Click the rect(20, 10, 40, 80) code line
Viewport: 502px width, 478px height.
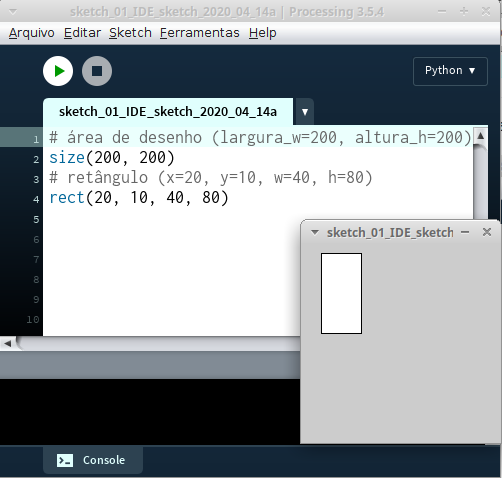(x=139, y=198)
